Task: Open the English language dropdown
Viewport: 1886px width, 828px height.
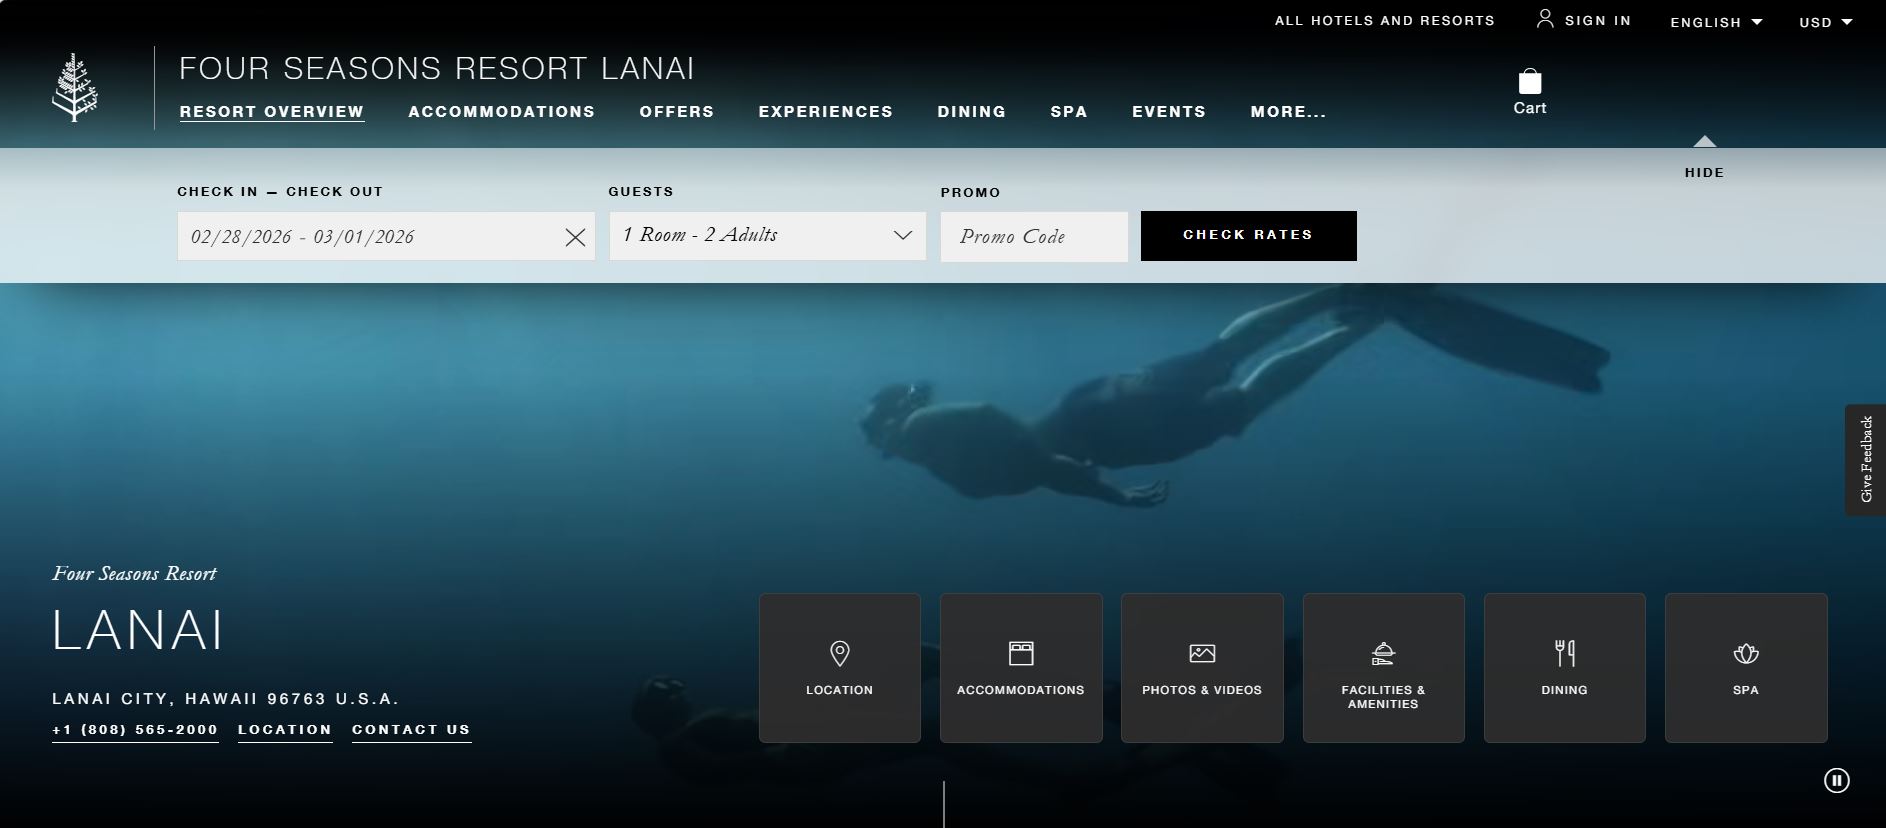Action: tap(1715, 22)
